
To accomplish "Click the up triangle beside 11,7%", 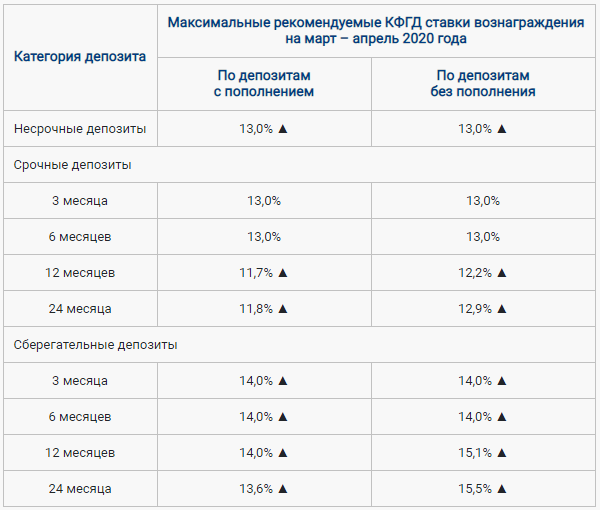I will (283, 272).
